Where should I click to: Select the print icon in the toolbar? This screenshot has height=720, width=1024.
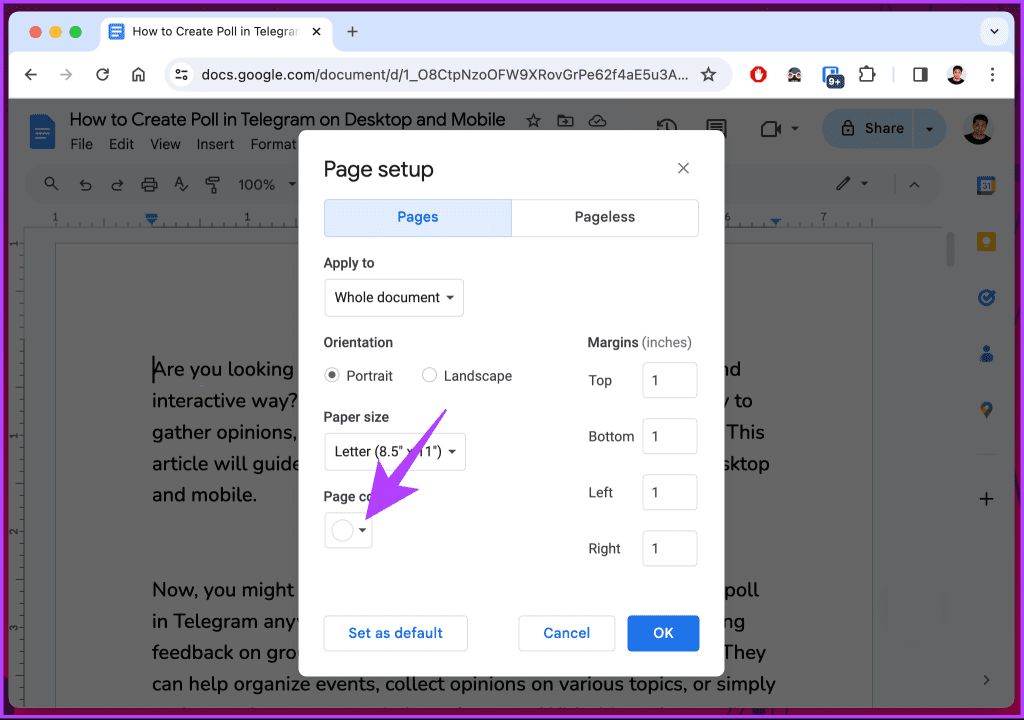[x=149, y=184]
